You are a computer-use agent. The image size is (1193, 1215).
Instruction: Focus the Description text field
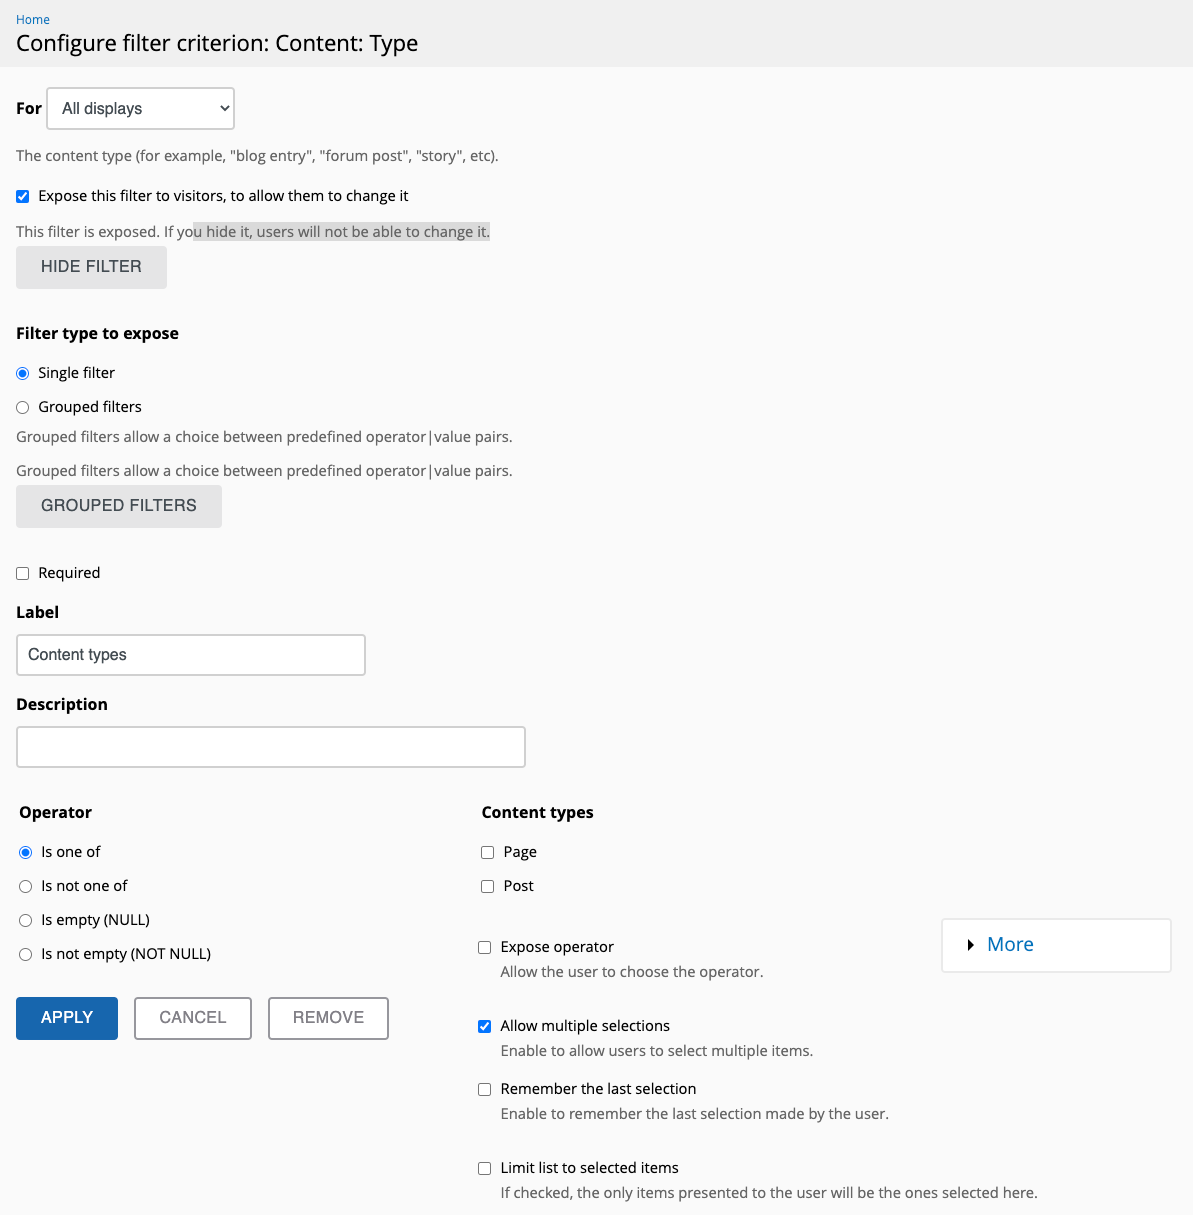(271, 747)
